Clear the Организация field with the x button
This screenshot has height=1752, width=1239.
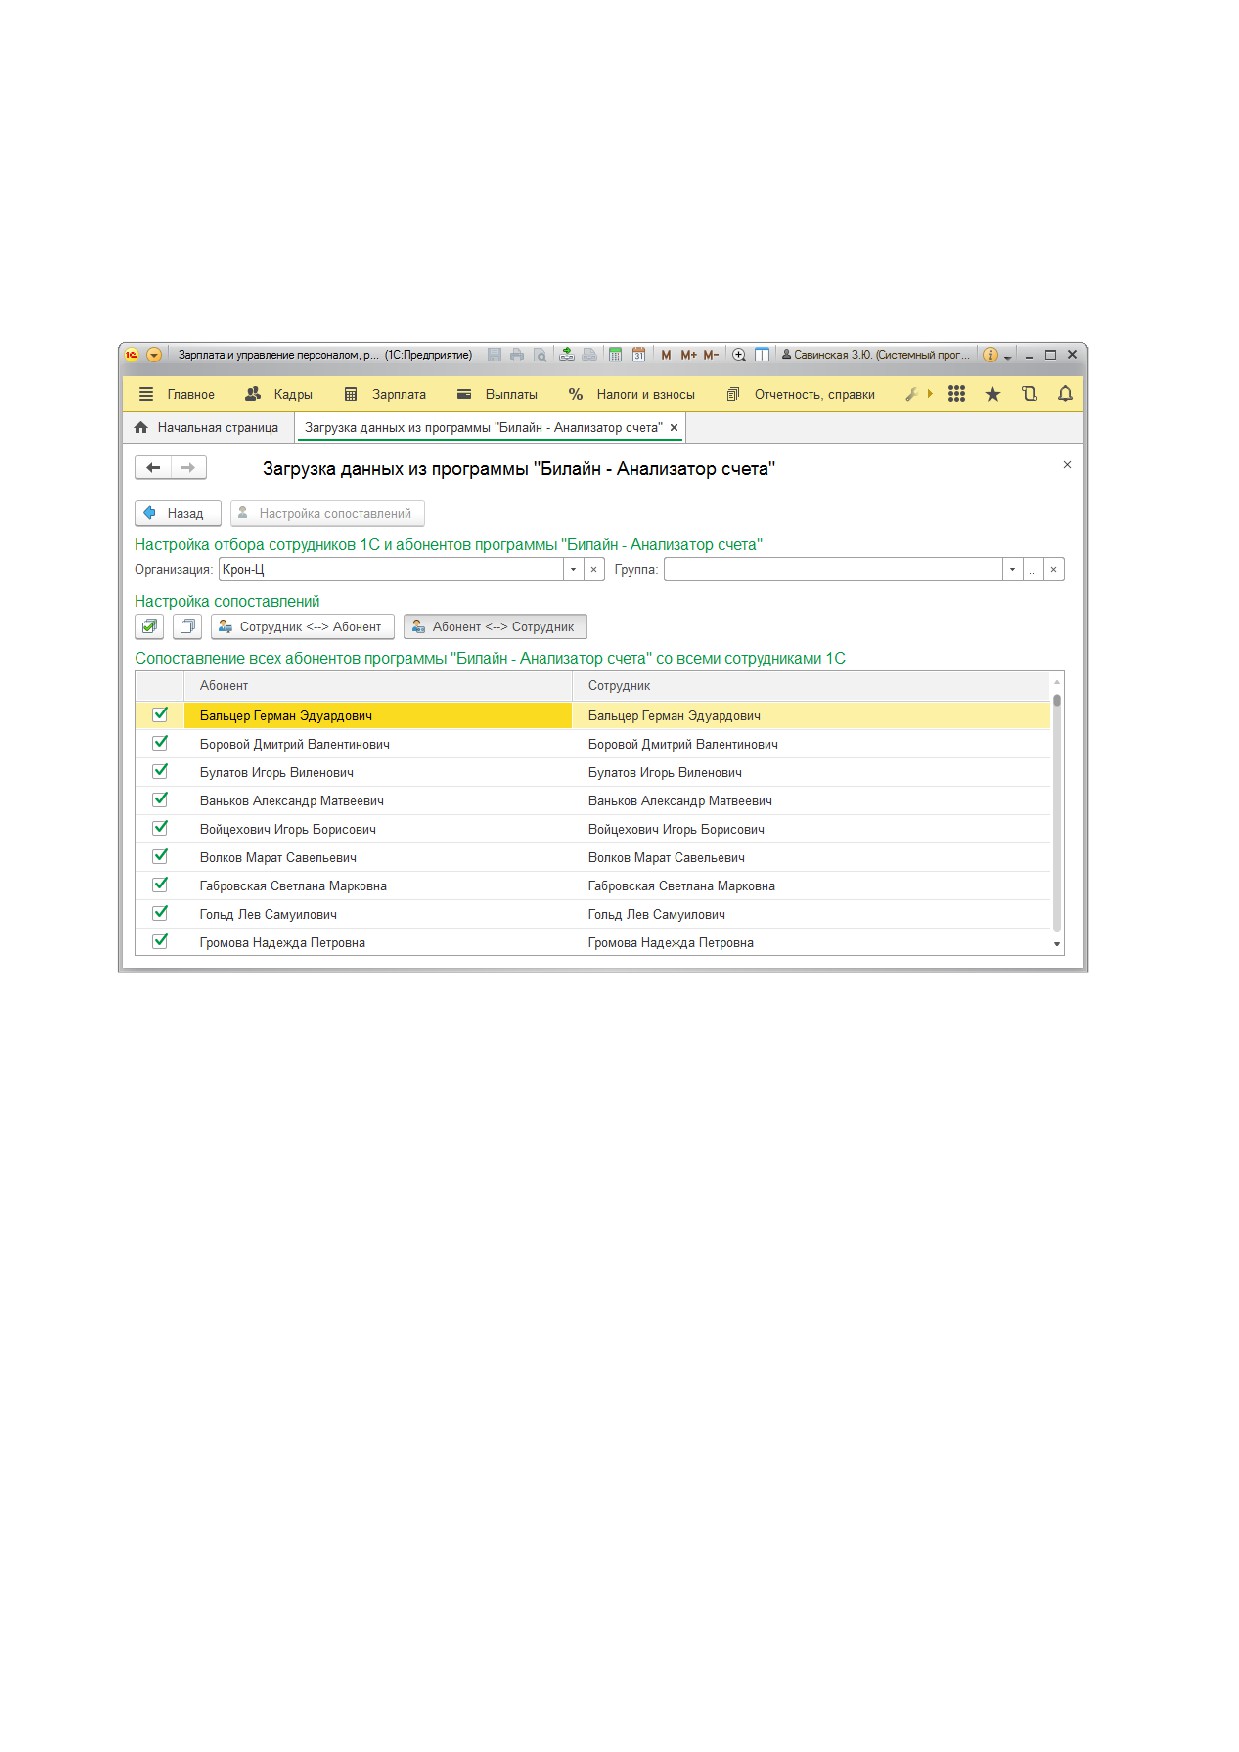594,569
